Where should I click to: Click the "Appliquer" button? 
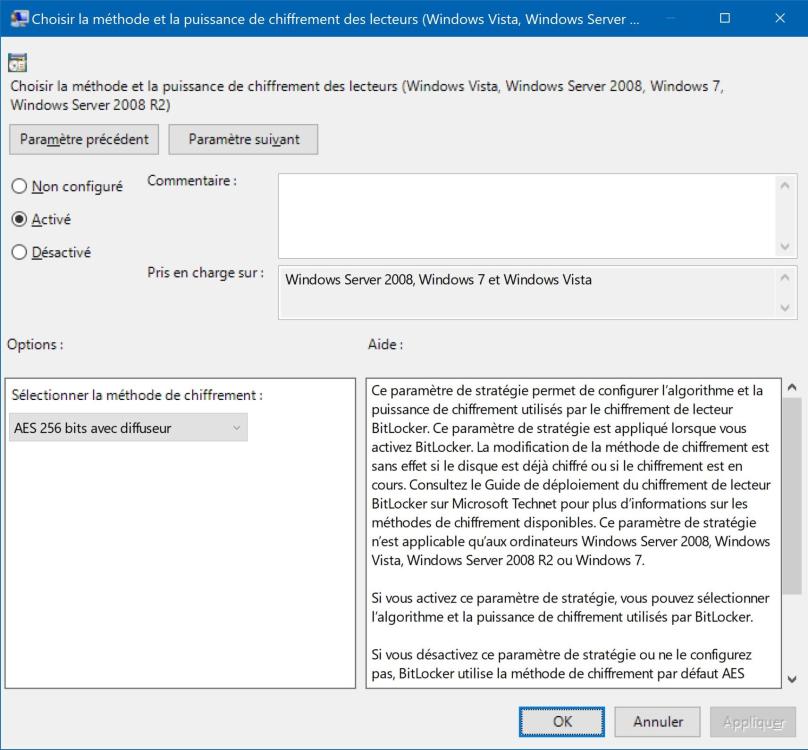752,721
